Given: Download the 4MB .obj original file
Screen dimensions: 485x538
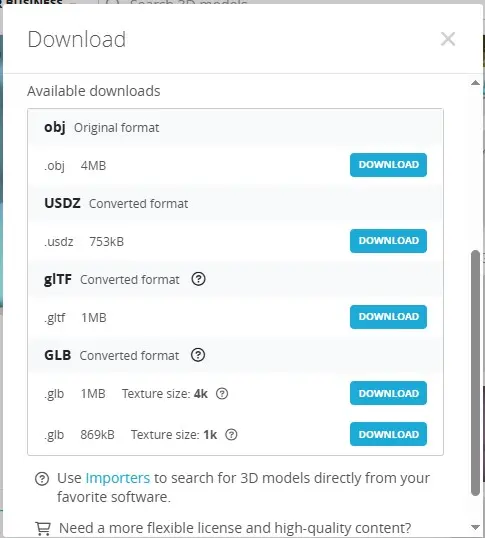Looking at the screenshot, I should 388,165.
